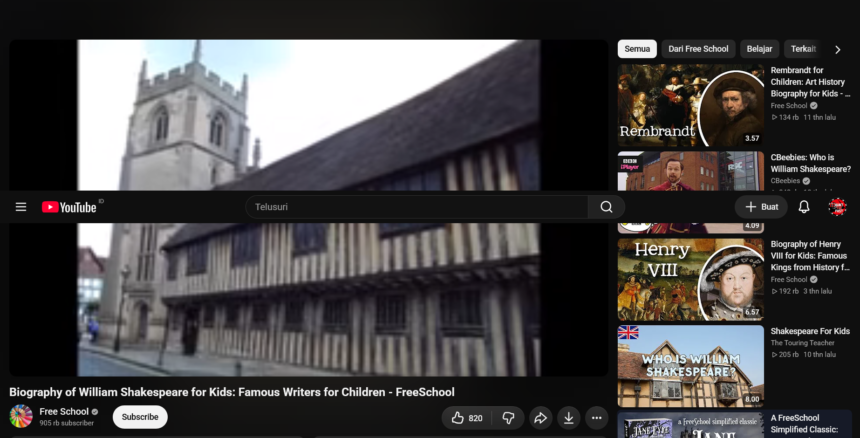Screen dimensions: 860x438
Task: Open Biography of Henry VIII title
Action: (x=810, y=255)
